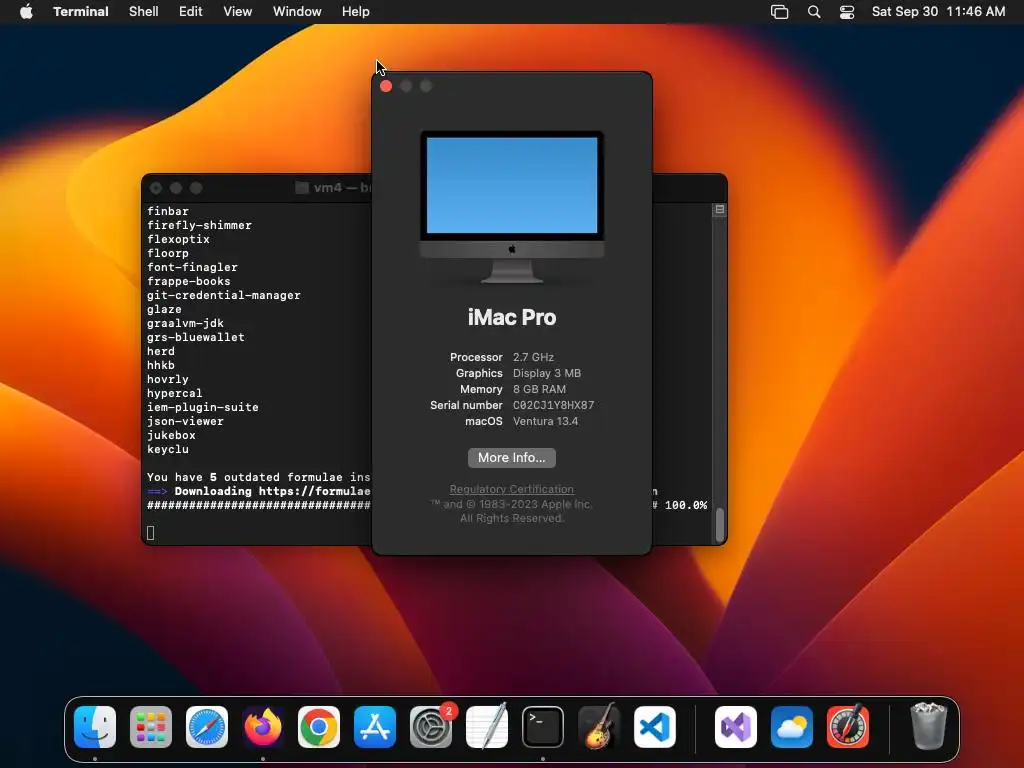
Task: Click the Terminal window split pane icon
Action: [x=720, y=210]
